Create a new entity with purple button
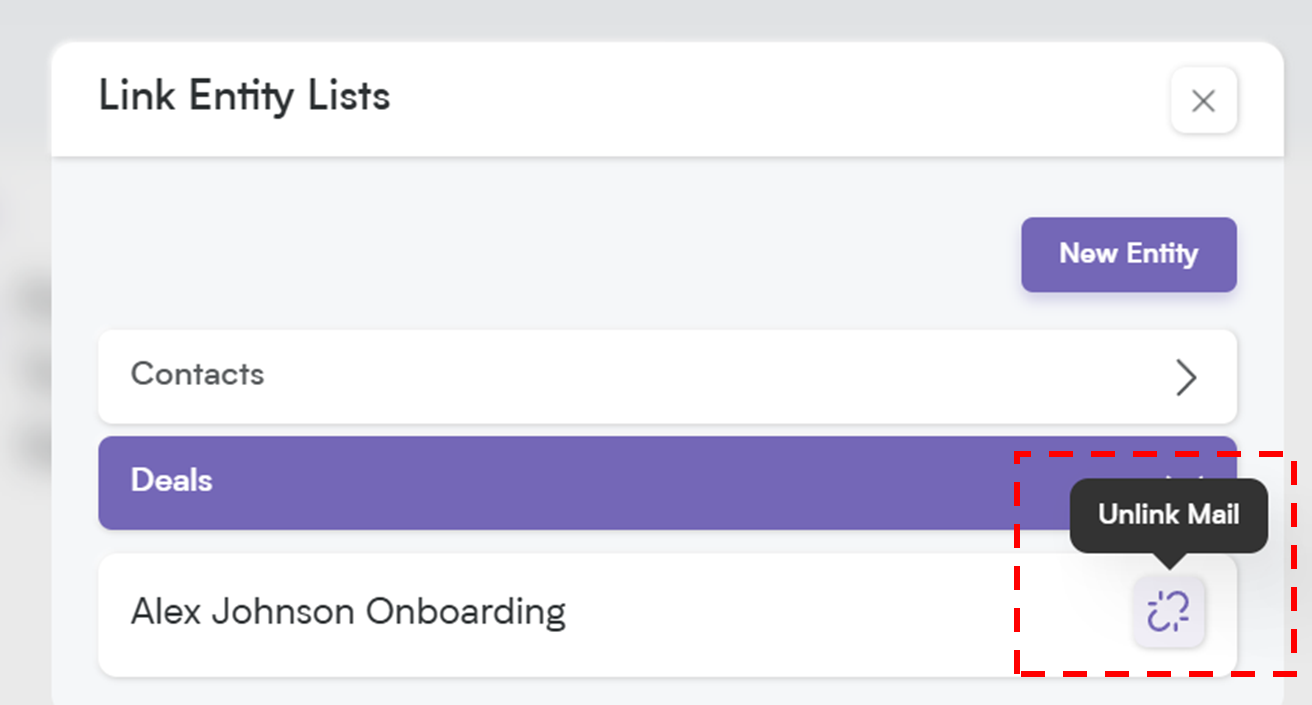Screen dimensions: 1312x705 (x=1128, y=254)
